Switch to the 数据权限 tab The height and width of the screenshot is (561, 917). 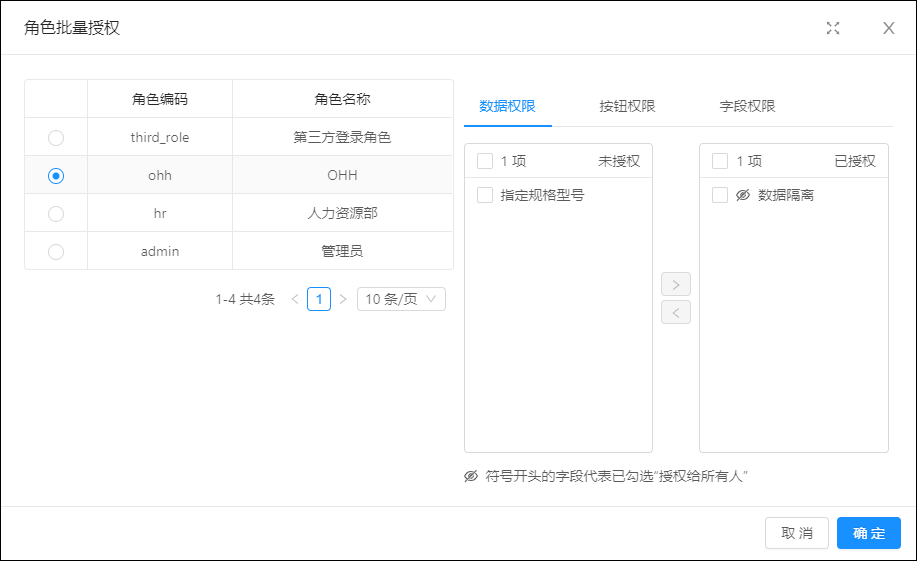(507, 106)
